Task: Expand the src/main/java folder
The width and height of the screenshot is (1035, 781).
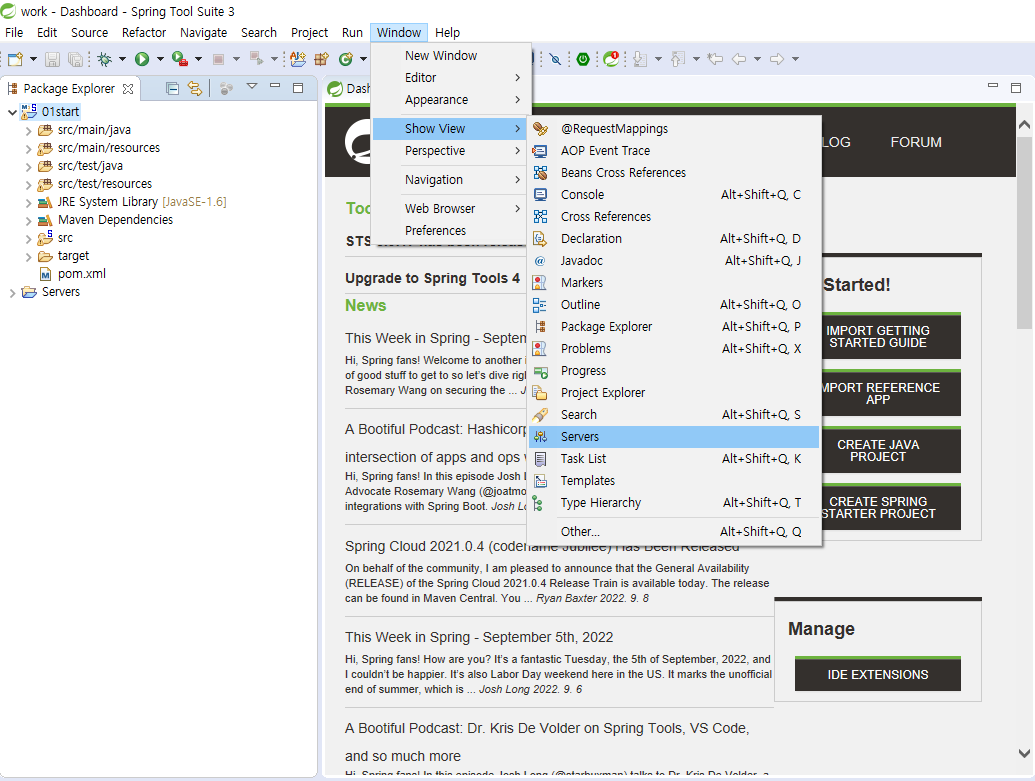Action: coord(28,131)
